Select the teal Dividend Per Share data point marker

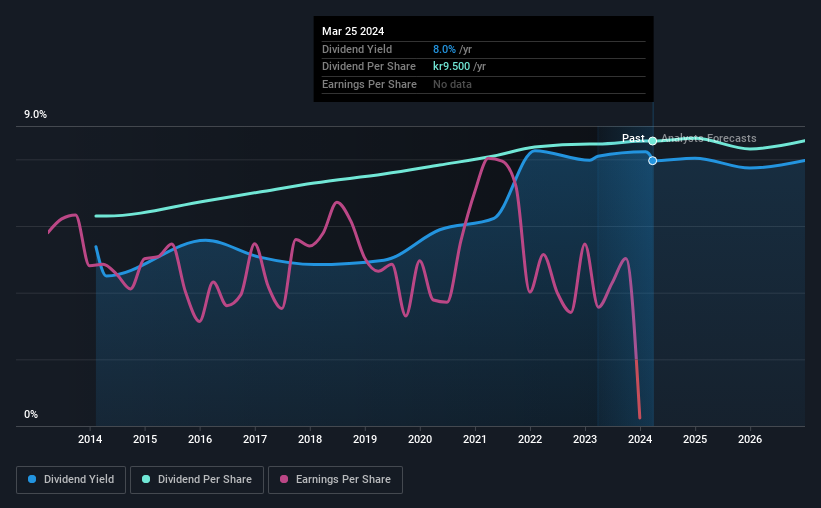tap(652, 141)
